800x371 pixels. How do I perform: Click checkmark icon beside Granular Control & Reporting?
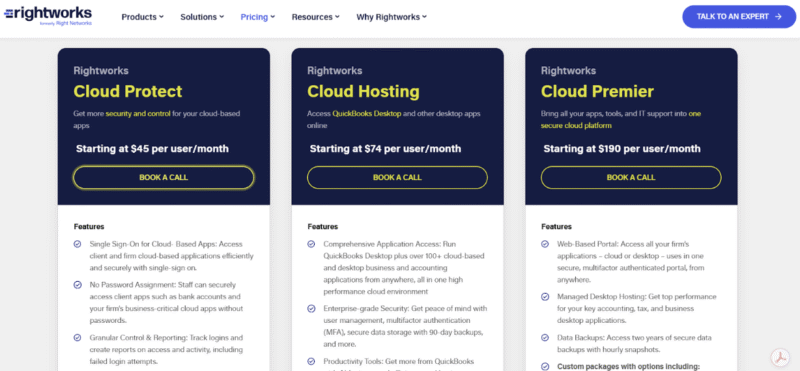77,337
